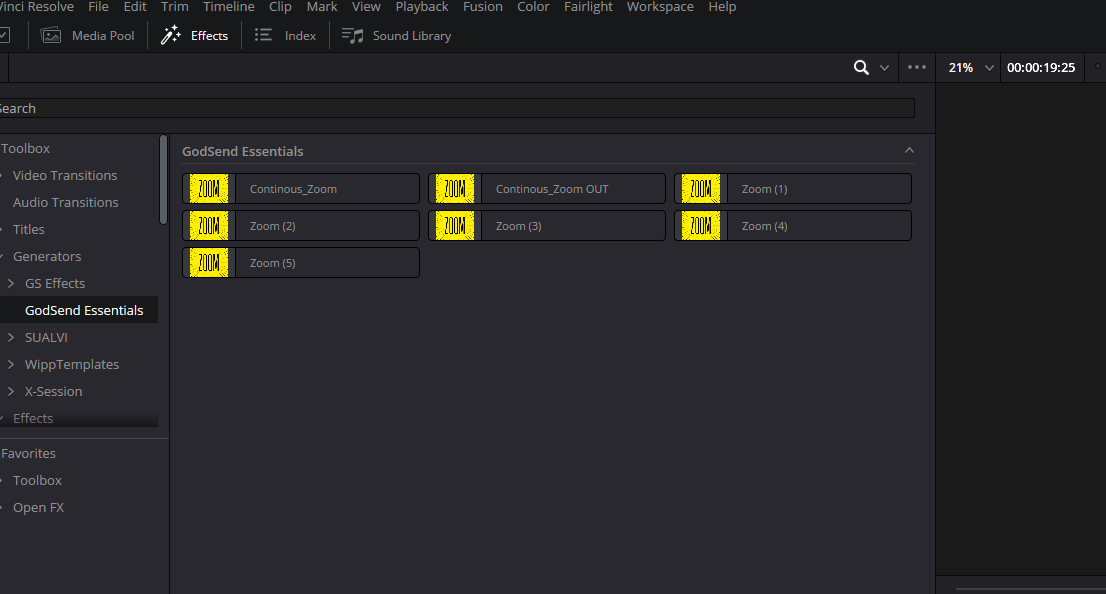
Task: Select Audio Transitions in the Toolbox
Action: click(x=65, y=202)
